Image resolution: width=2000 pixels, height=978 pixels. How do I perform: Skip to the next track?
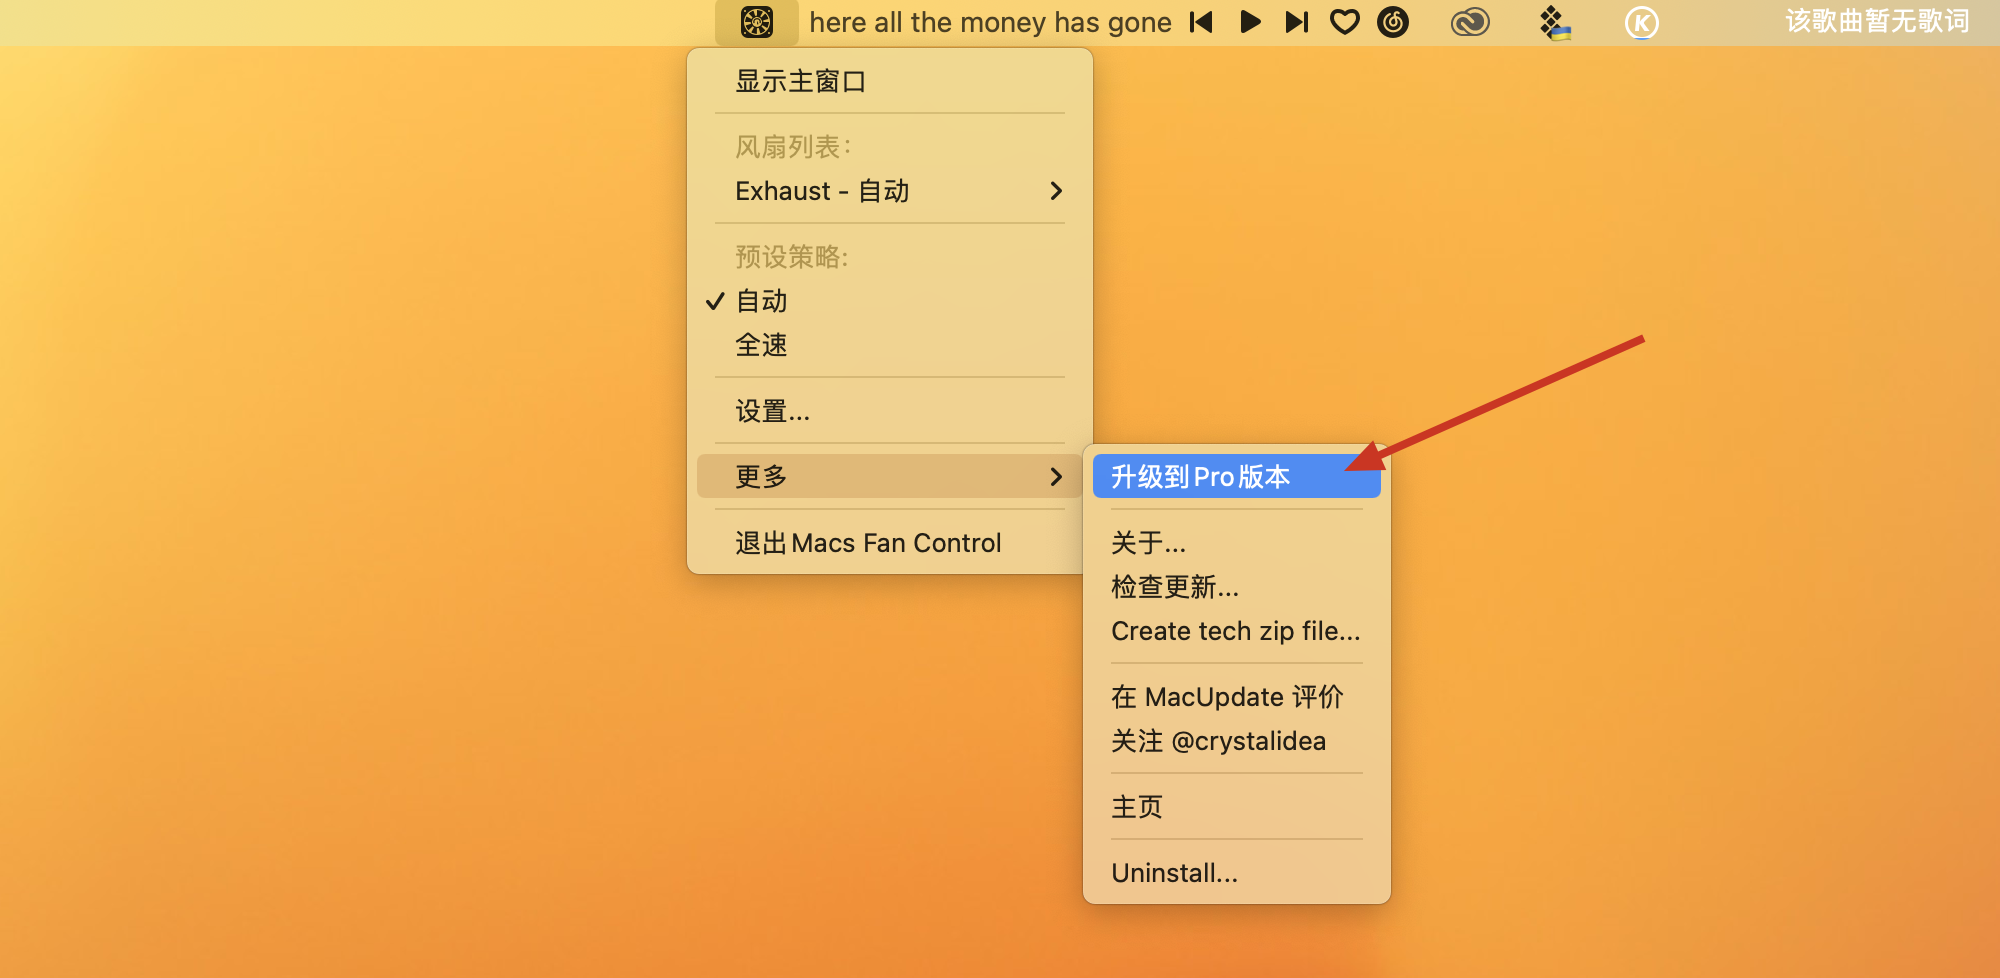[1297, 22]
